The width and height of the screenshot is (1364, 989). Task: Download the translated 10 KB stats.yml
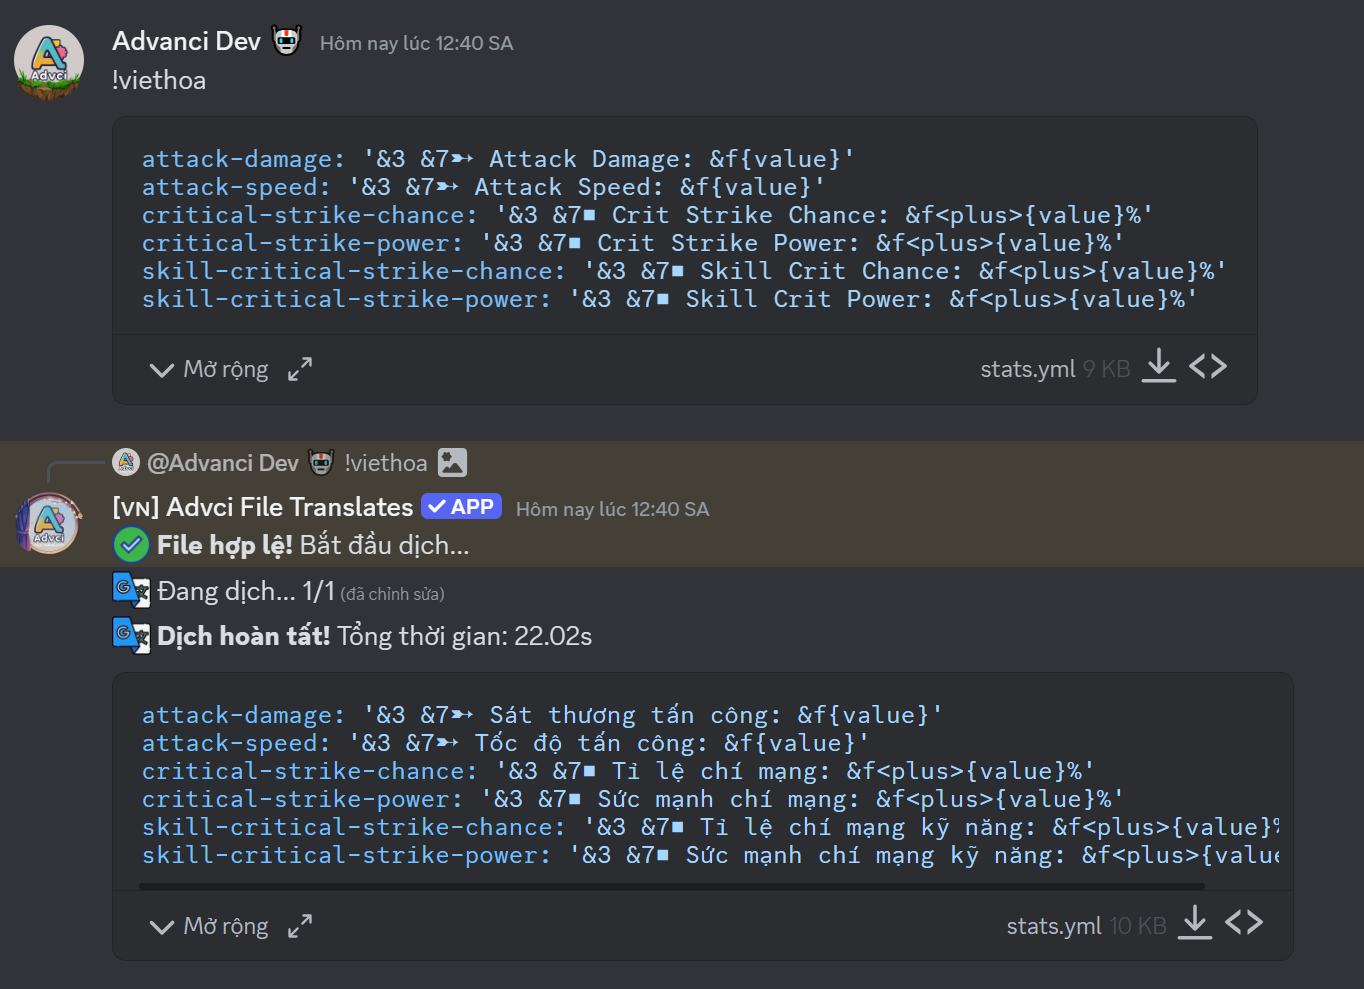[x=1195, y=924]
